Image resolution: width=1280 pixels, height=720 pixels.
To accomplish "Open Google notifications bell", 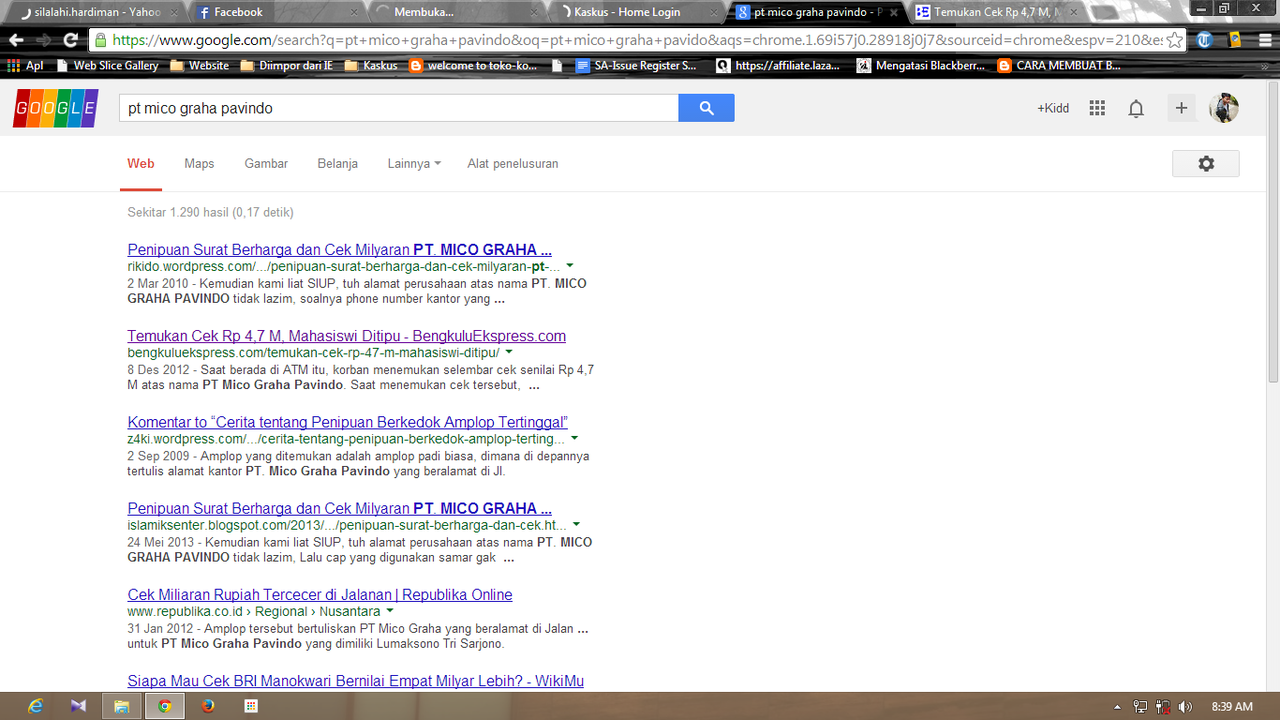I will point(1136,108).
